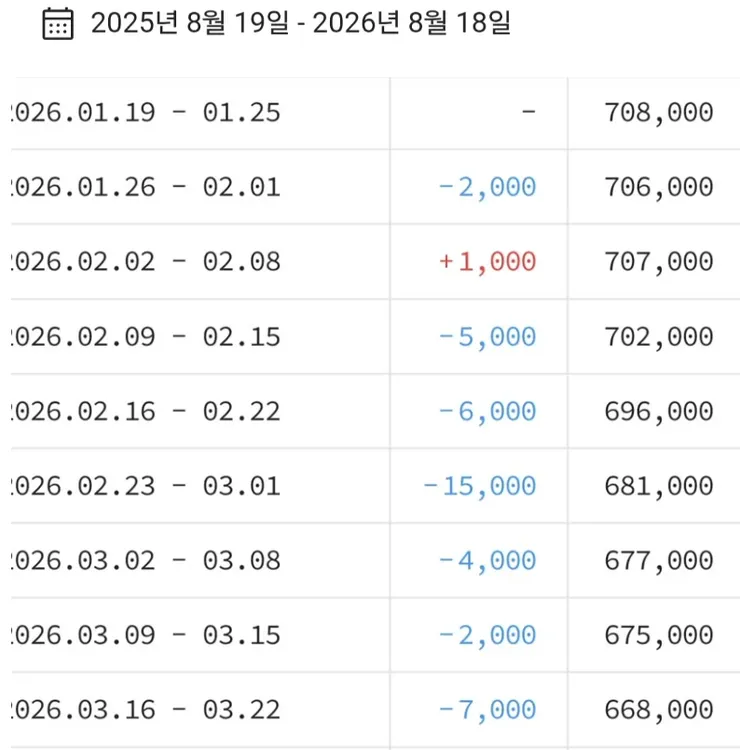Click the 708,000 total cell
Screen dimensions: 740x750
[659, 113]
